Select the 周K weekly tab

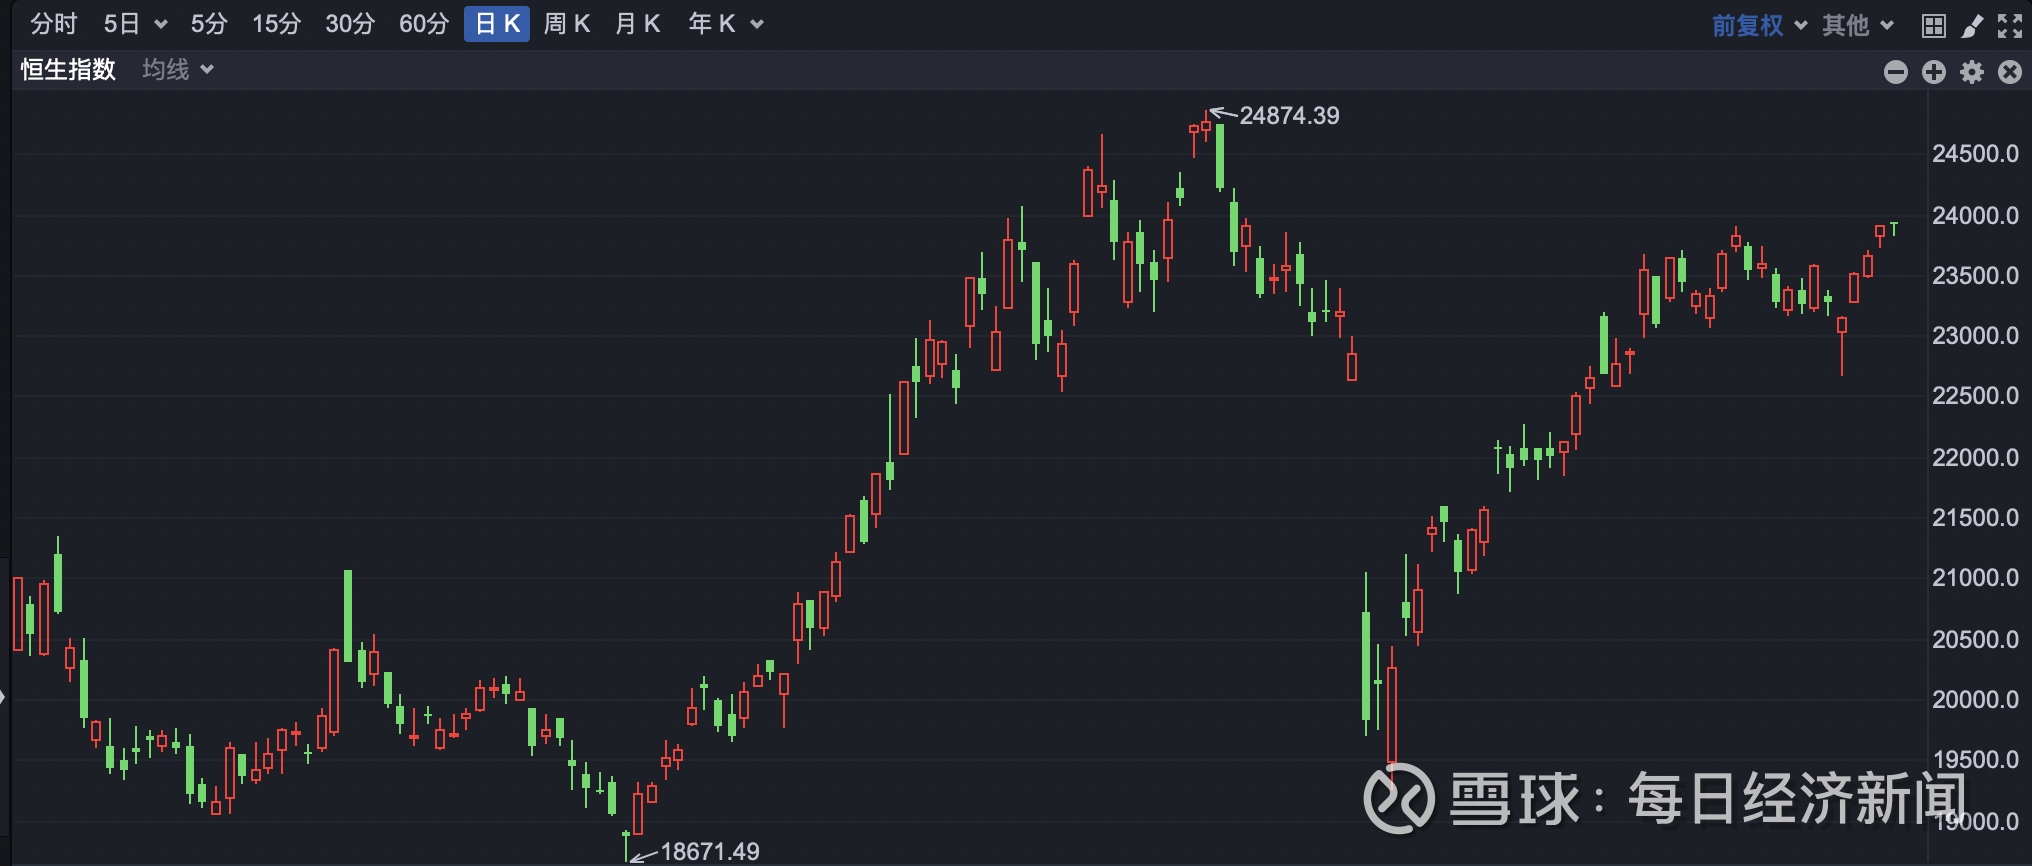point(567,24)
